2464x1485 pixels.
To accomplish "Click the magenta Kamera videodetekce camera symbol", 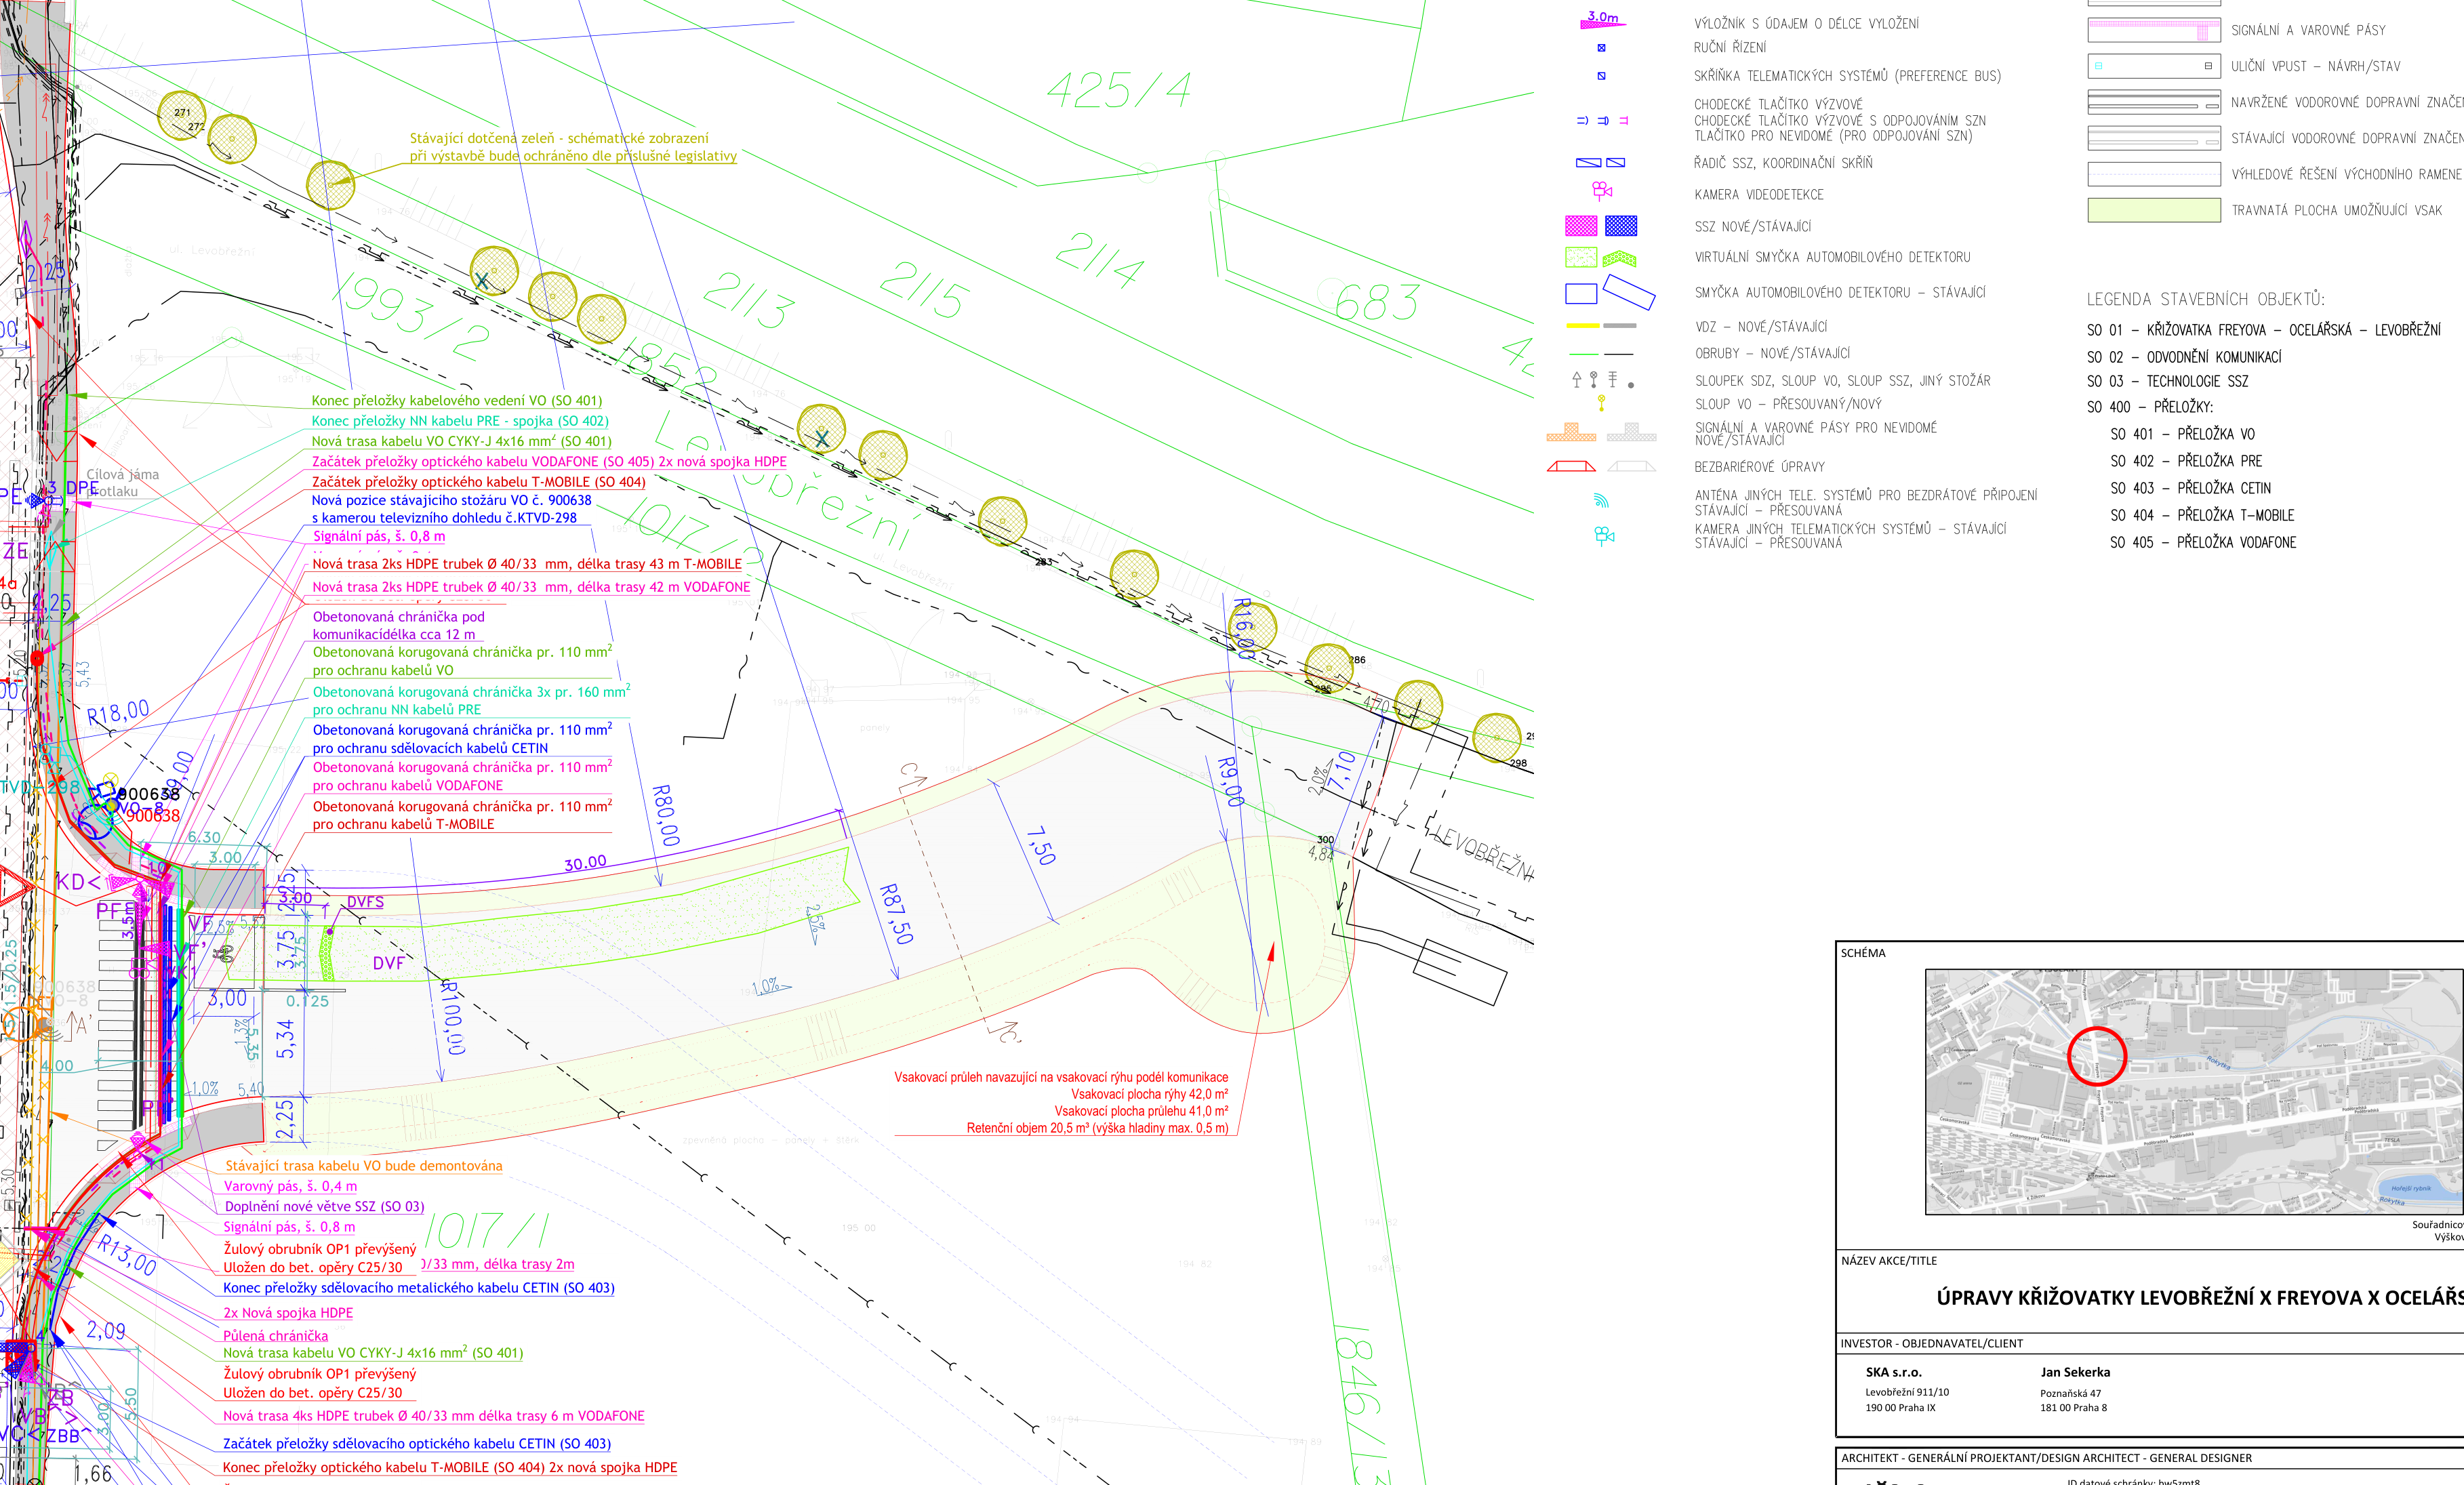I will [1602, 190].
